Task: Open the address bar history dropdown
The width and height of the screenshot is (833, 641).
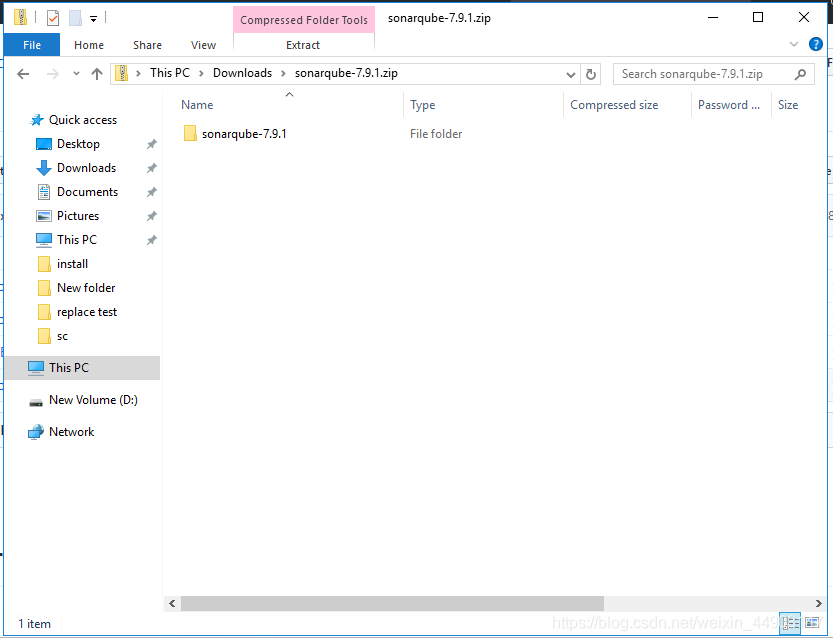Action: tap(571, 74)
